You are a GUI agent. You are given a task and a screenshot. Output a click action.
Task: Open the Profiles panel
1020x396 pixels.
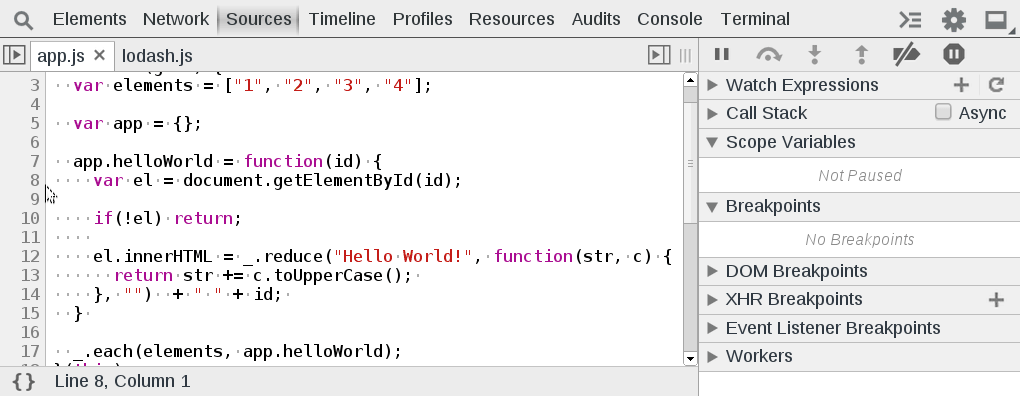[x=423, y=20]
